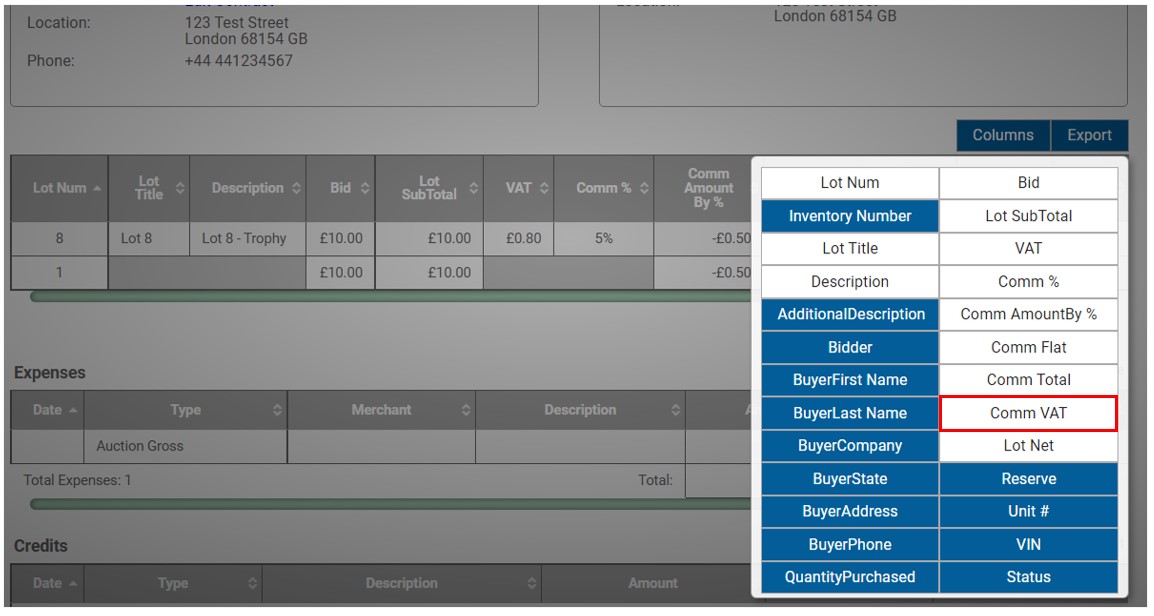Click the Bid column sort icon
The height and width of the screenshot is (616, 1154).
[365, 188]
